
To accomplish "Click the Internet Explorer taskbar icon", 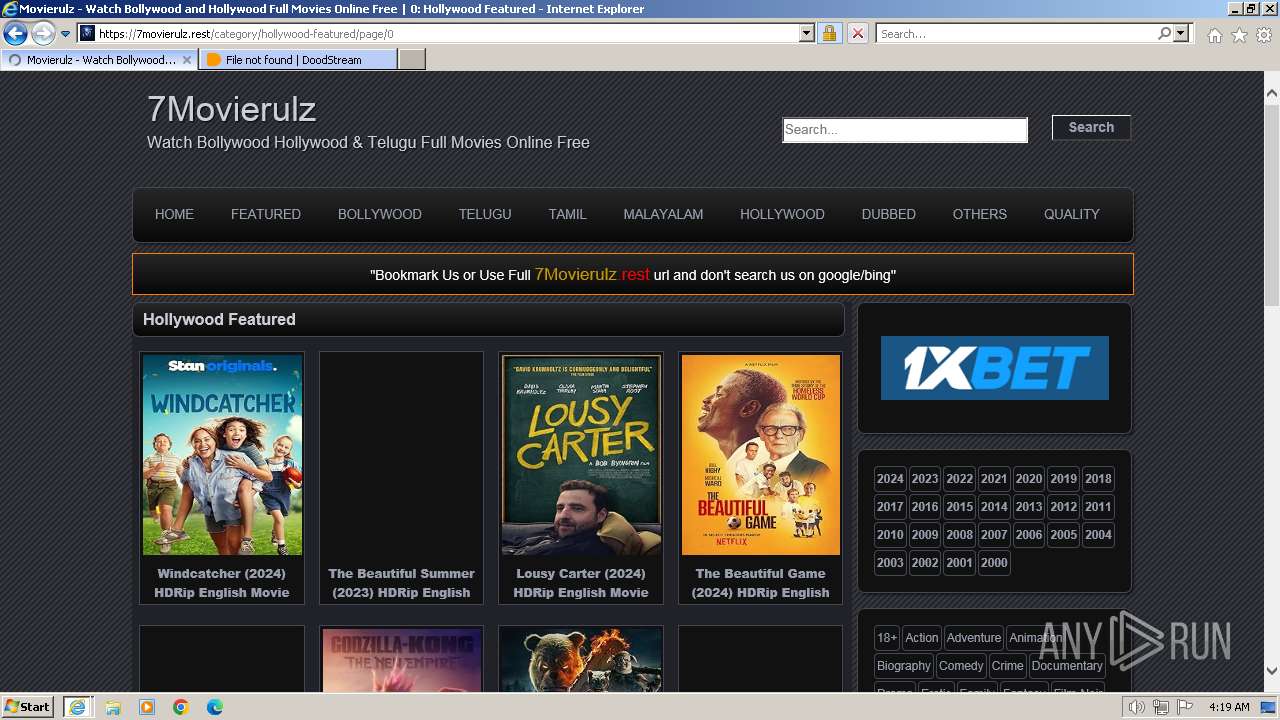I will [x=77, y=707].
